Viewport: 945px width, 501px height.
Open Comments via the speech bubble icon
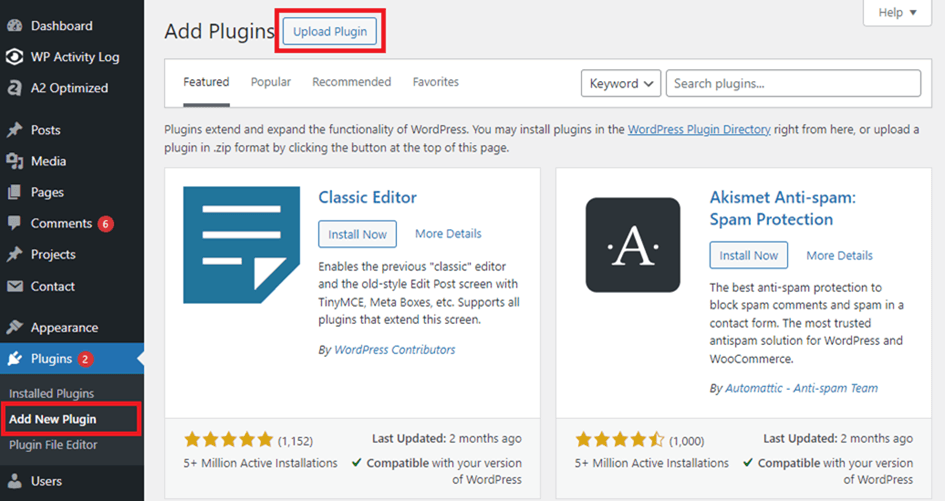tap(14, 223)
